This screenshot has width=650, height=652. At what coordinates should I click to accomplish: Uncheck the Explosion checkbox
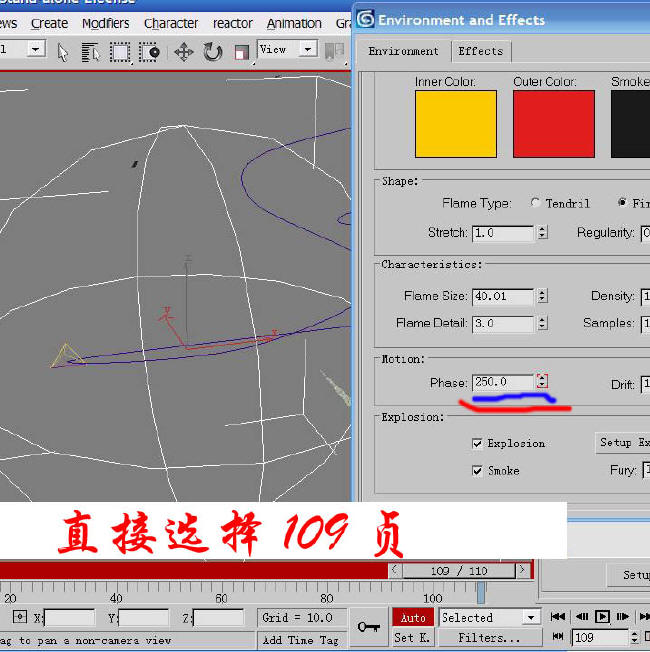477,443
